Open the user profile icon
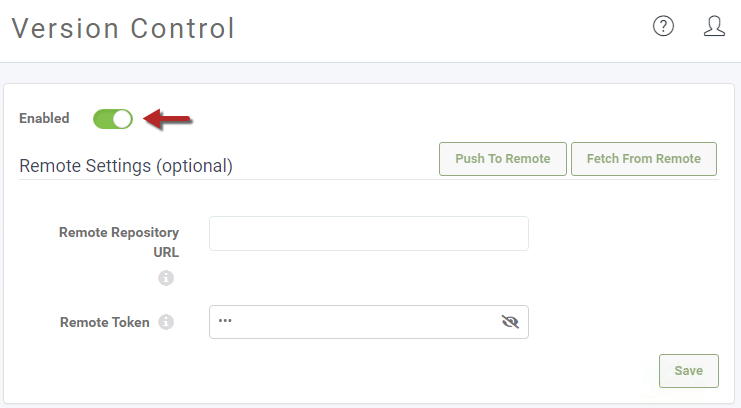The image size is (741, 408). (714, 26)
